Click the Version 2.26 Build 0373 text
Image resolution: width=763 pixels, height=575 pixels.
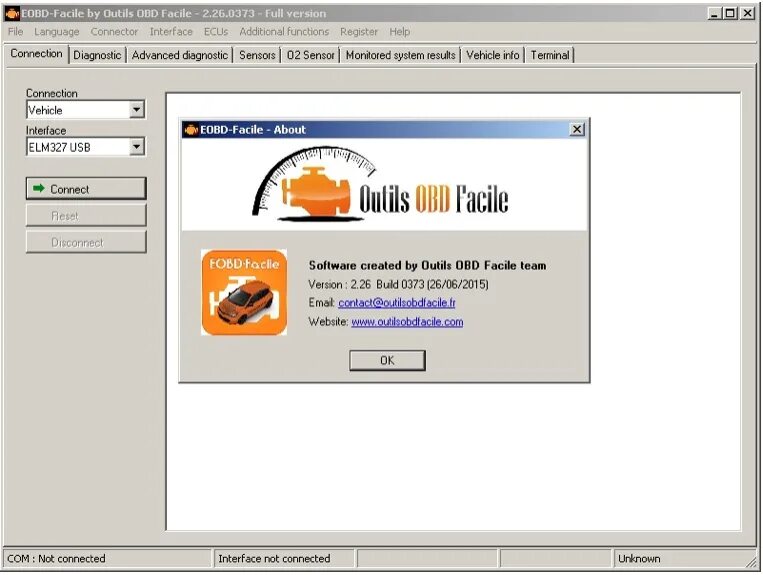(x=399, y=284)
